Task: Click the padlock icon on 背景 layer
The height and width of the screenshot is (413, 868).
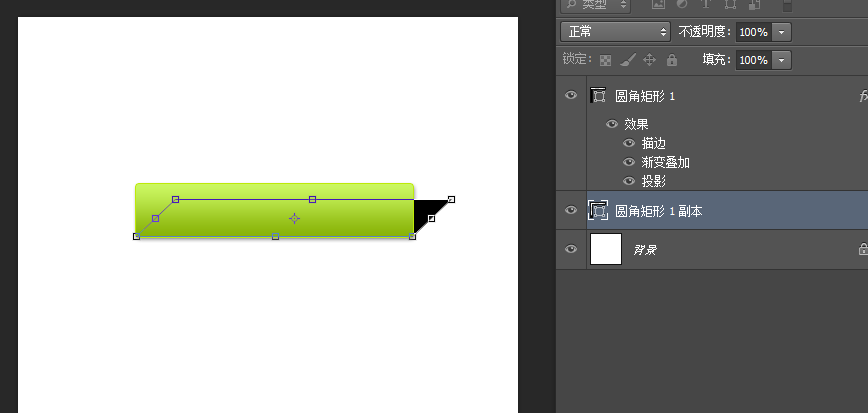Action: (862, 249)
